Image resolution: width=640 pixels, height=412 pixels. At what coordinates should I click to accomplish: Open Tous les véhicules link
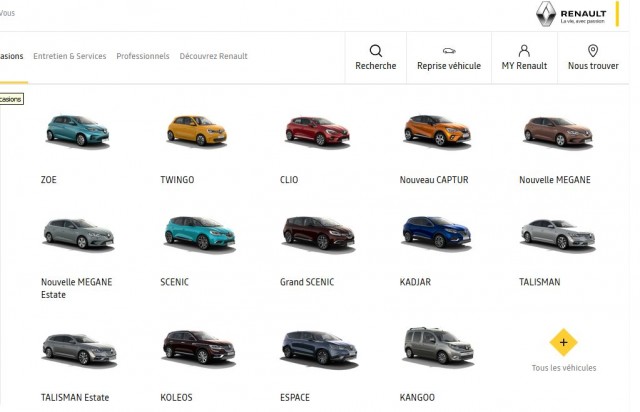(564, 368)
